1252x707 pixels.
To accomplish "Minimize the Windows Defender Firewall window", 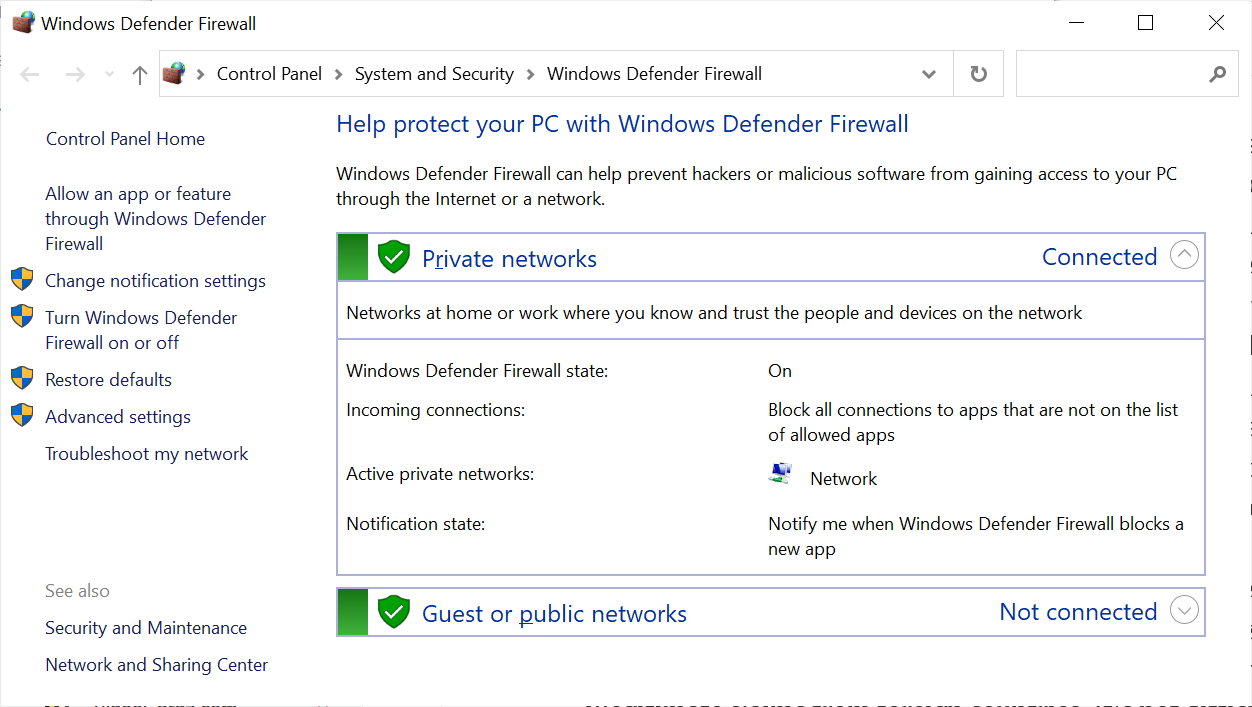I will [x=1076, y=23].
